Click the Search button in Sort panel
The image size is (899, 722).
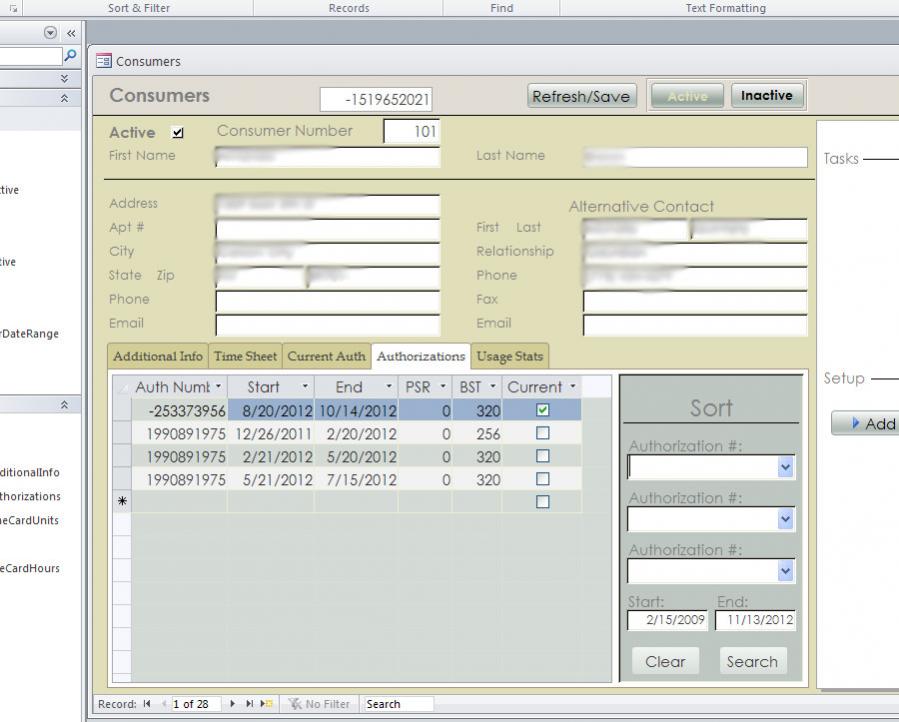coord(752,661)
